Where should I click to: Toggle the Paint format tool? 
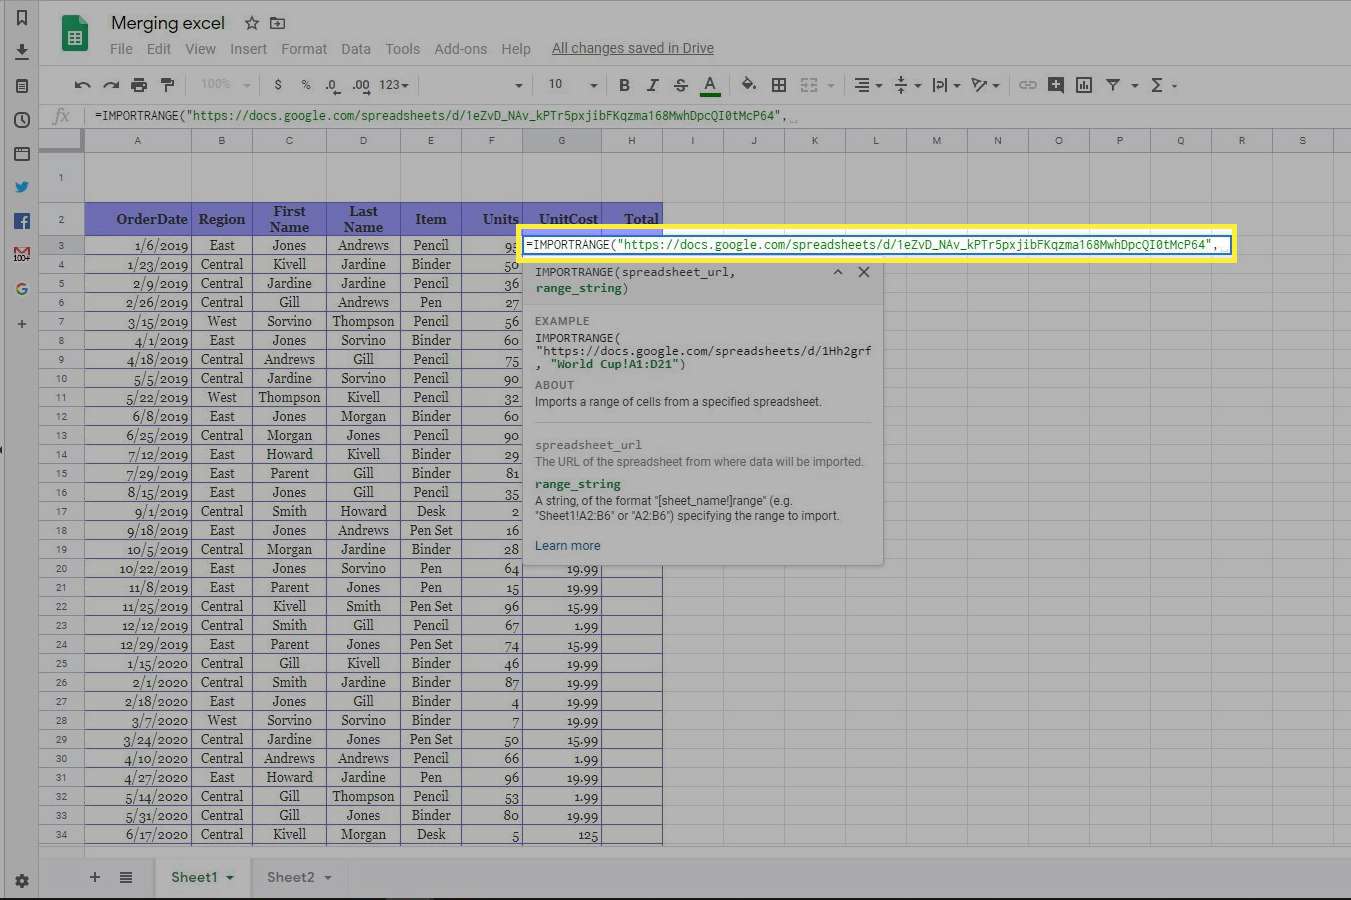167,86
